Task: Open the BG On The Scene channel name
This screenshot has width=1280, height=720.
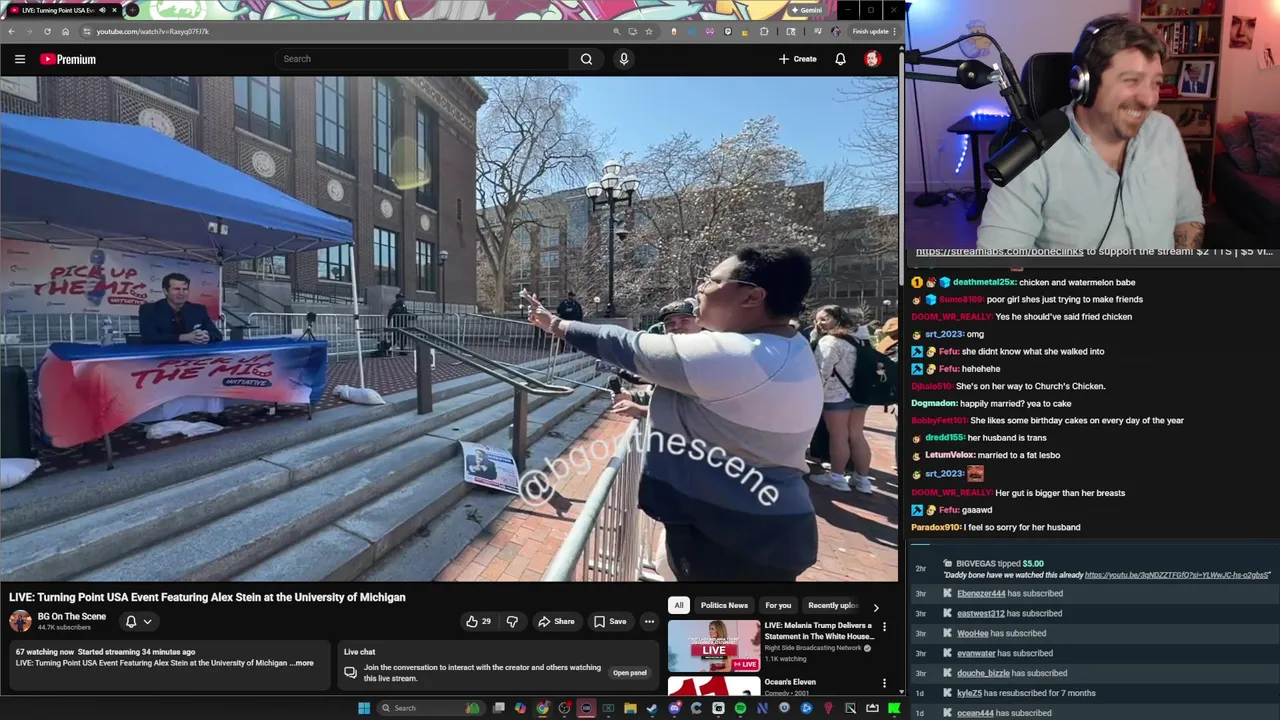Action: pos(72,616)
